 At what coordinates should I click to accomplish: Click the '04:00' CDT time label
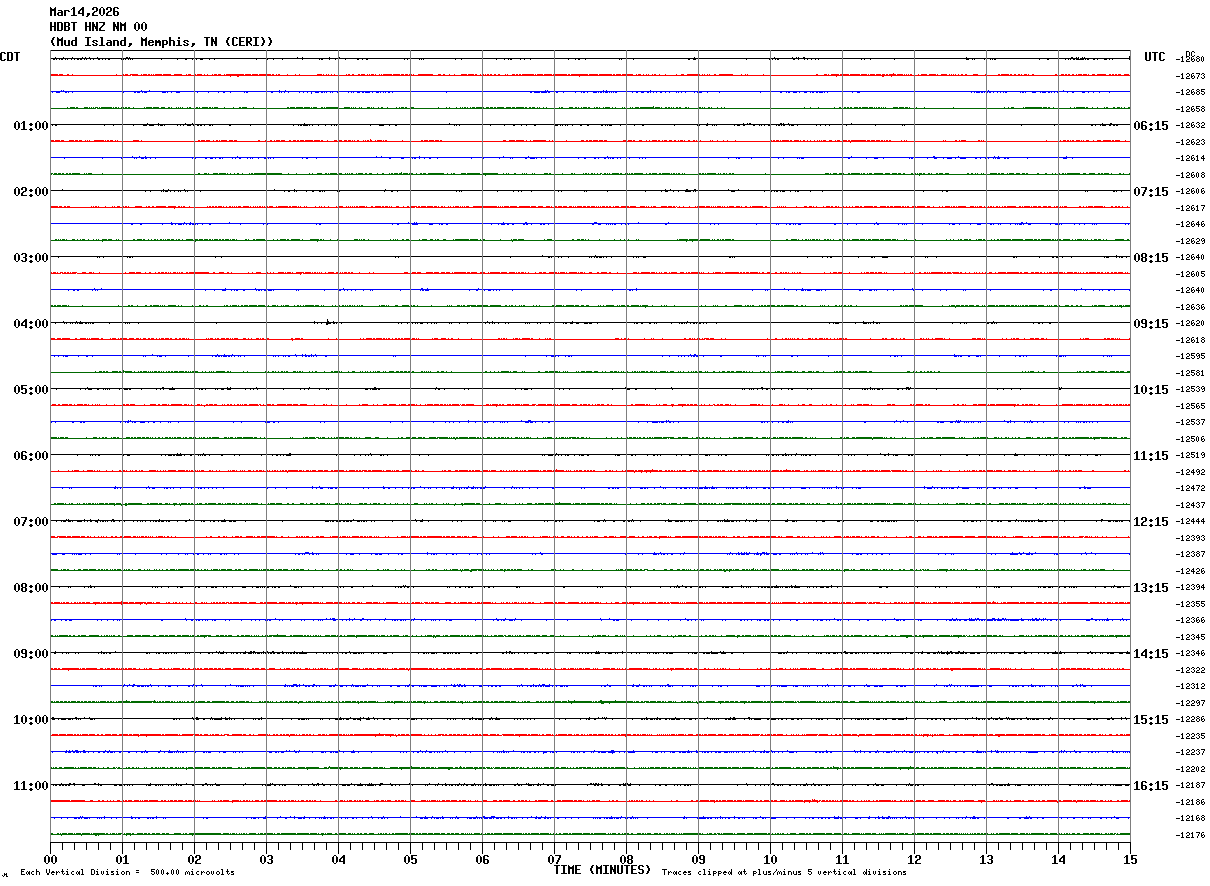click(31, 324)
